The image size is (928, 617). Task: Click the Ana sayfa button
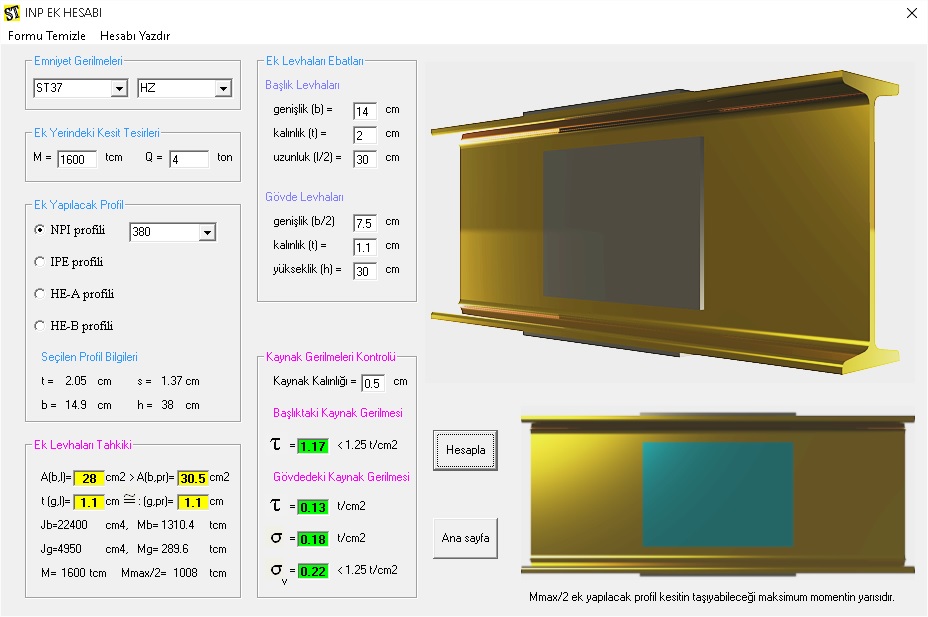[465, 538]
